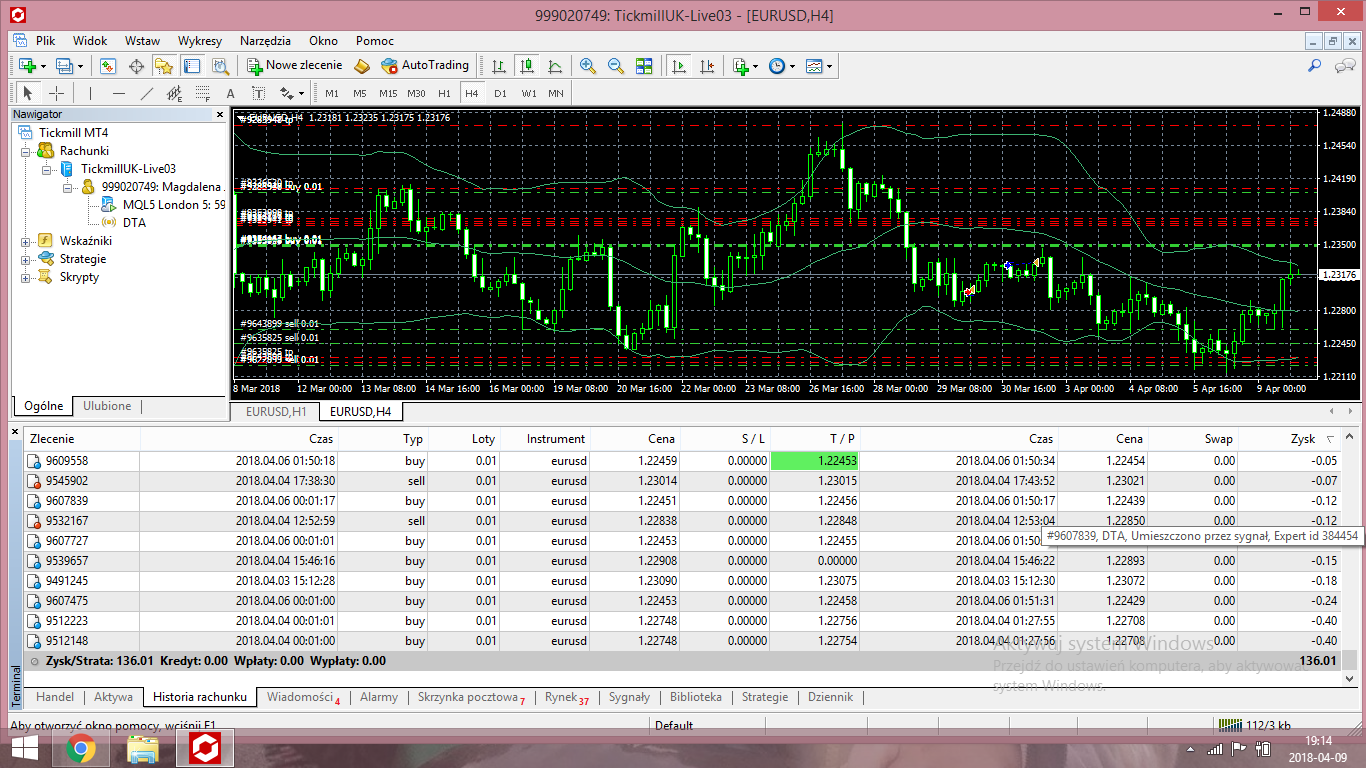Open the Strategy Tester magnifier icon
The image size is (1366, 768).
pyautogui.click(x=220, y=66)
